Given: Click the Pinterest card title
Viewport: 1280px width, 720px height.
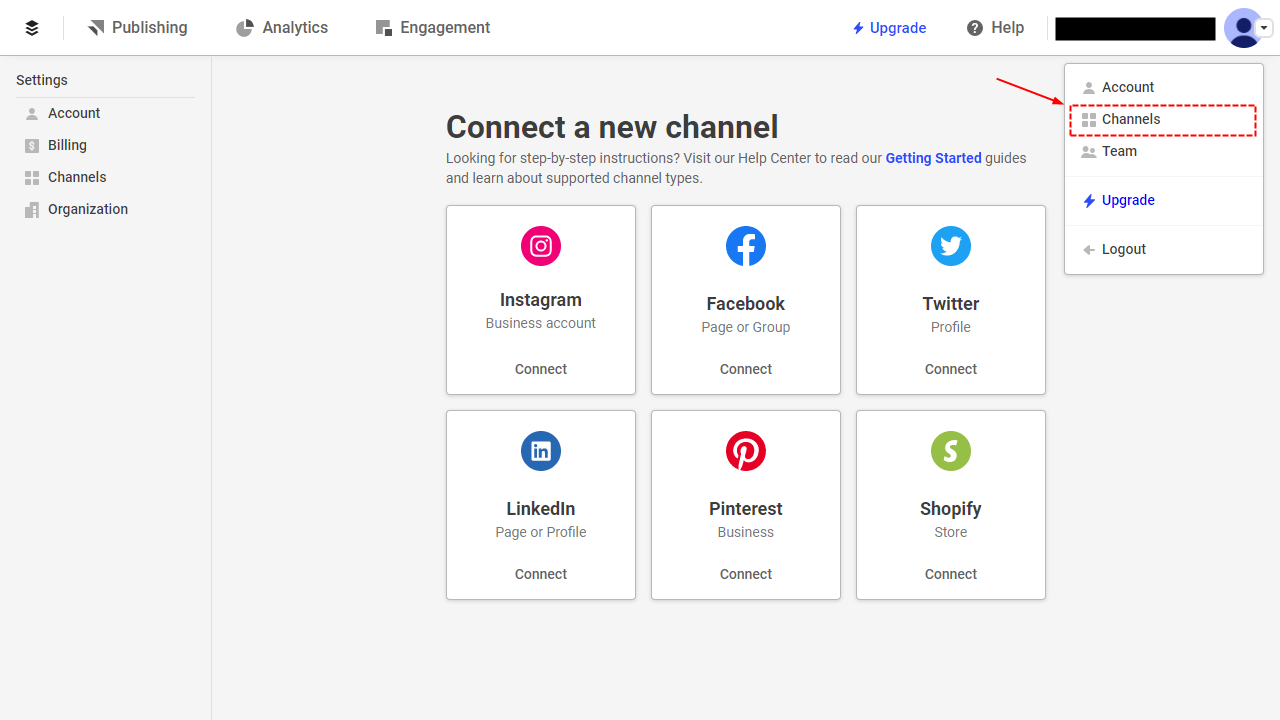Looking at the screenshot, I should pyautogui.click(x=746, y=509).
